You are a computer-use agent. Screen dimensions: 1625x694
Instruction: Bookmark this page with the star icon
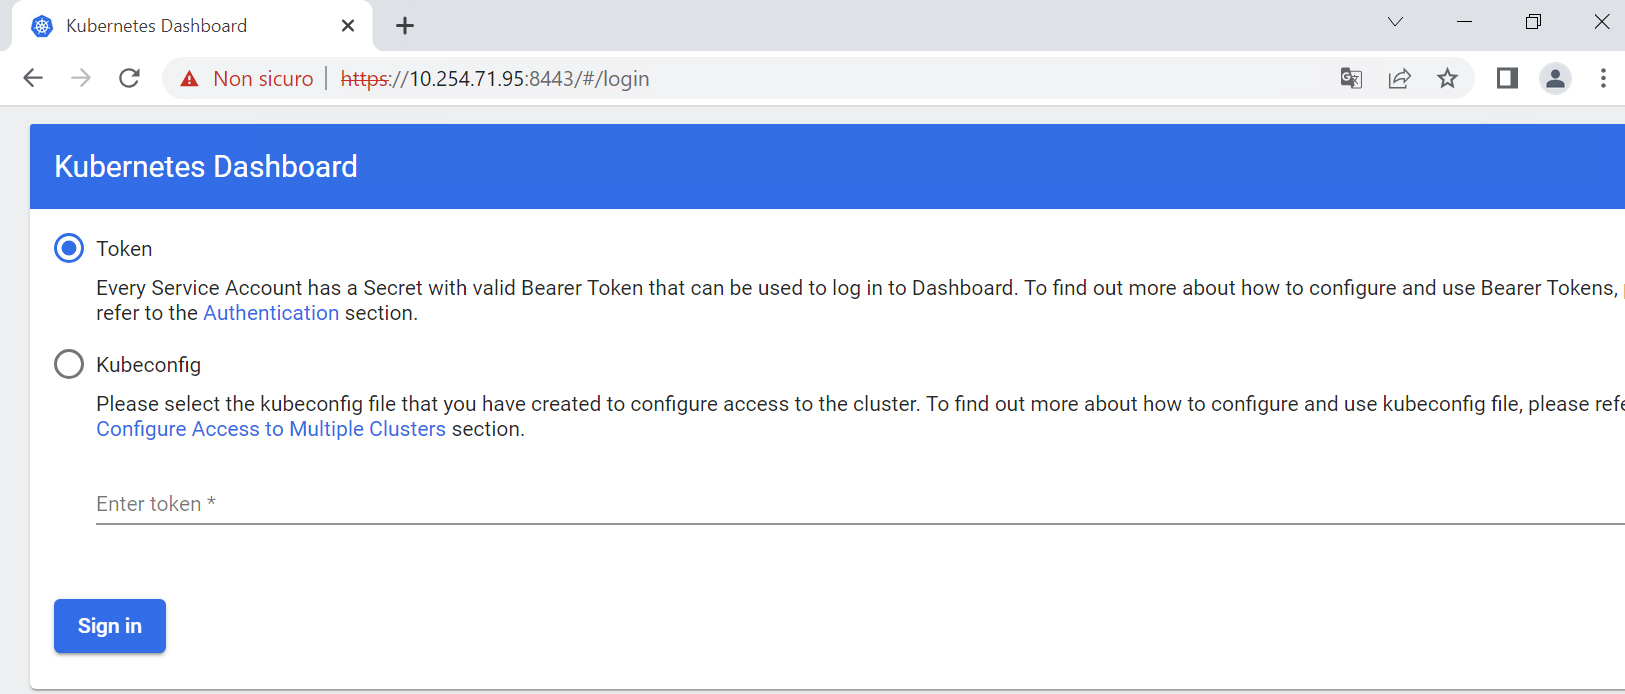[x=1447, y=78]
